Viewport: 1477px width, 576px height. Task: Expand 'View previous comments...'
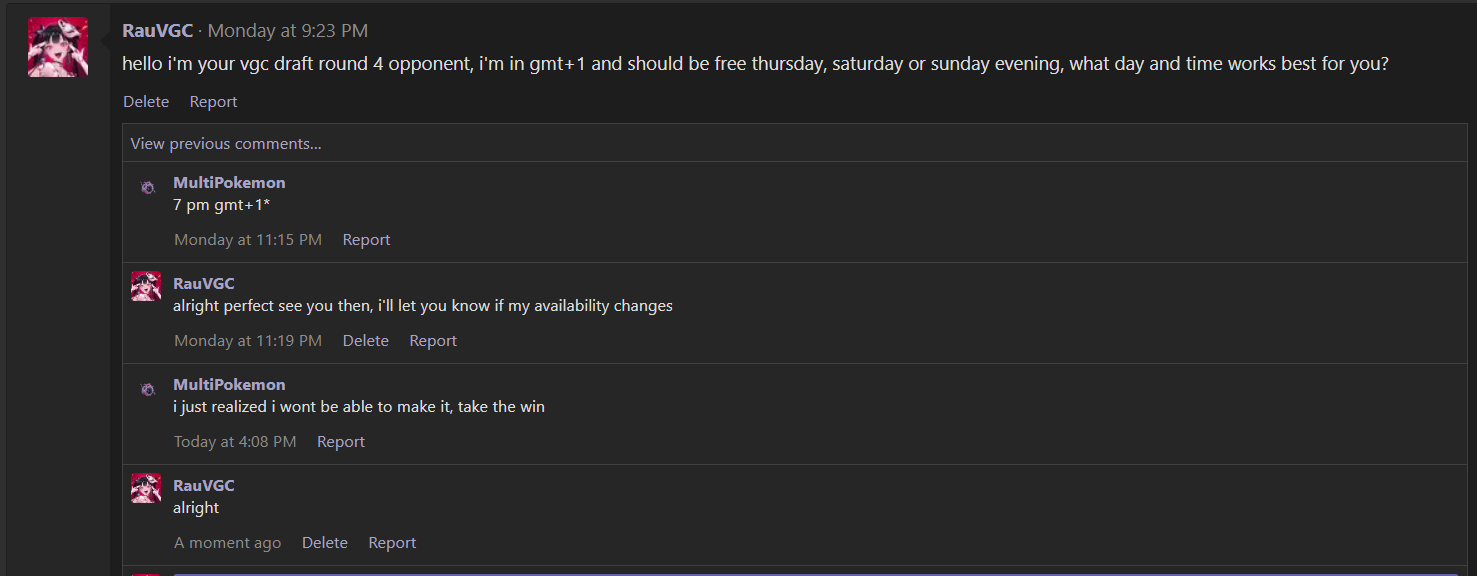click(x=226, y=144)
